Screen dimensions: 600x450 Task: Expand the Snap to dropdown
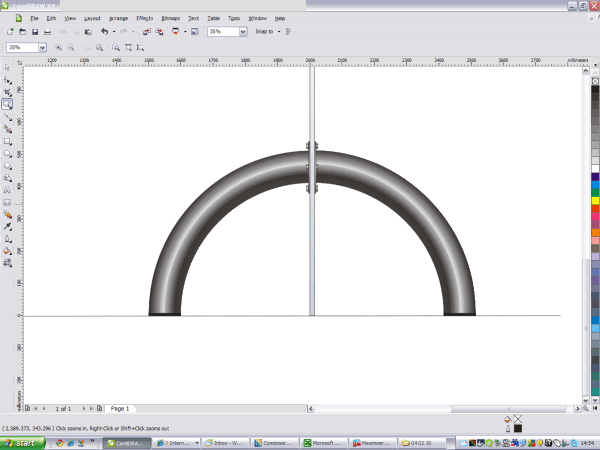click(x=270, y=32)
